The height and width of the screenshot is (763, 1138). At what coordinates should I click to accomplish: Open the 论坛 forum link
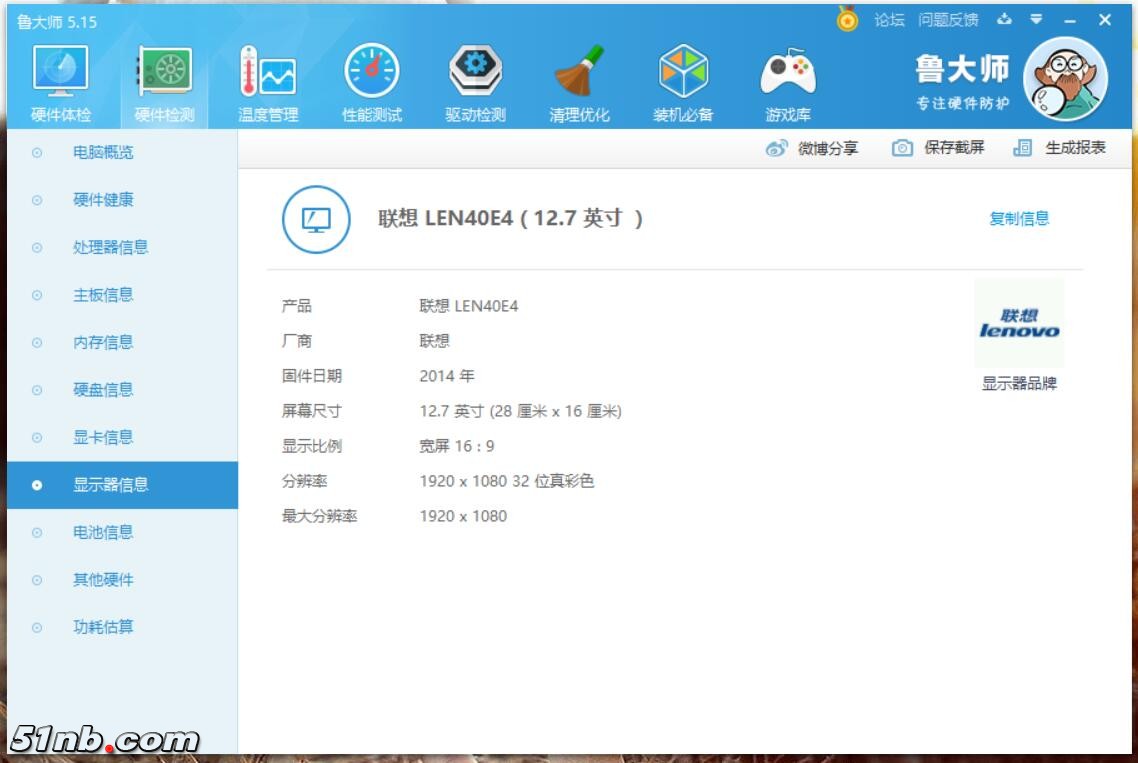pos(889,20)
